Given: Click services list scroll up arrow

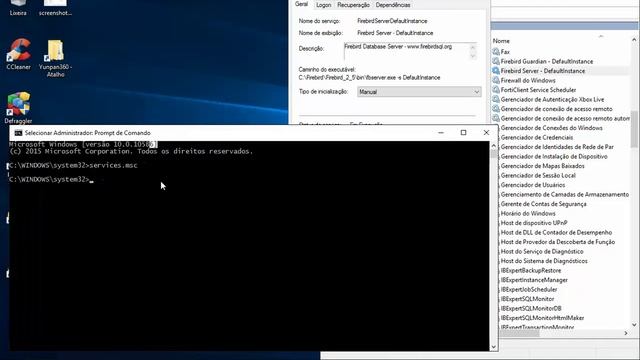Looking at the screenshot, I should tap(634, 40).
